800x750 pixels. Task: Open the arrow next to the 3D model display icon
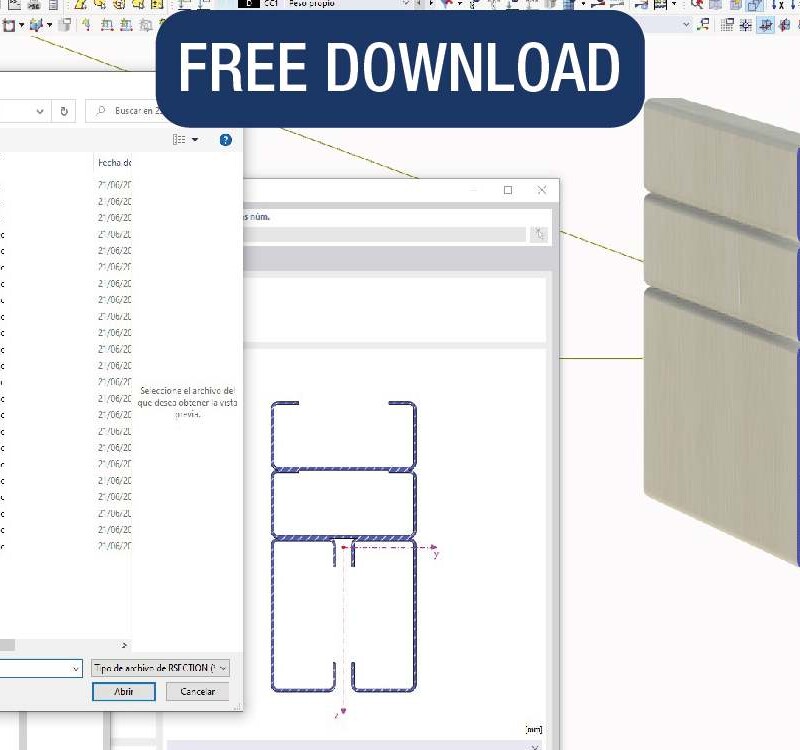pyautogui.click(x=49, y=25)
